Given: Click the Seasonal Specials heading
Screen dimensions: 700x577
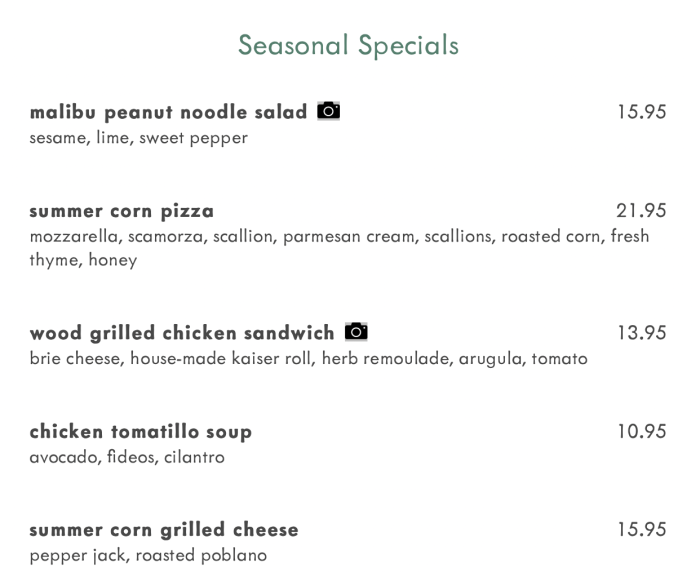Looking at the screenshot, I should [349, 45].
